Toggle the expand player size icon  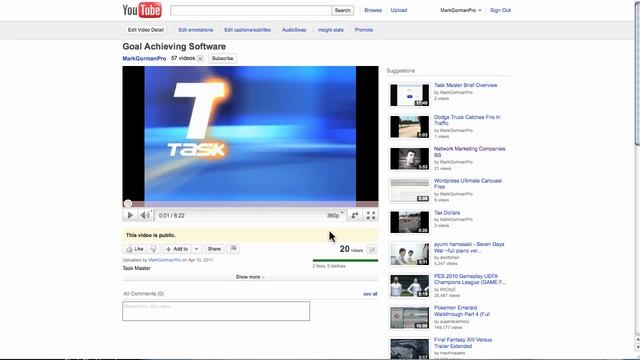[355, 215]
